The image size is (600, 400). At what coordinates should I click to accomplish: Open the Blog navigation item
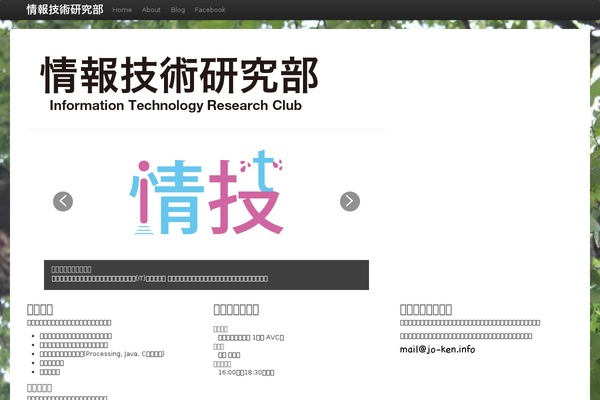(178, 10)
